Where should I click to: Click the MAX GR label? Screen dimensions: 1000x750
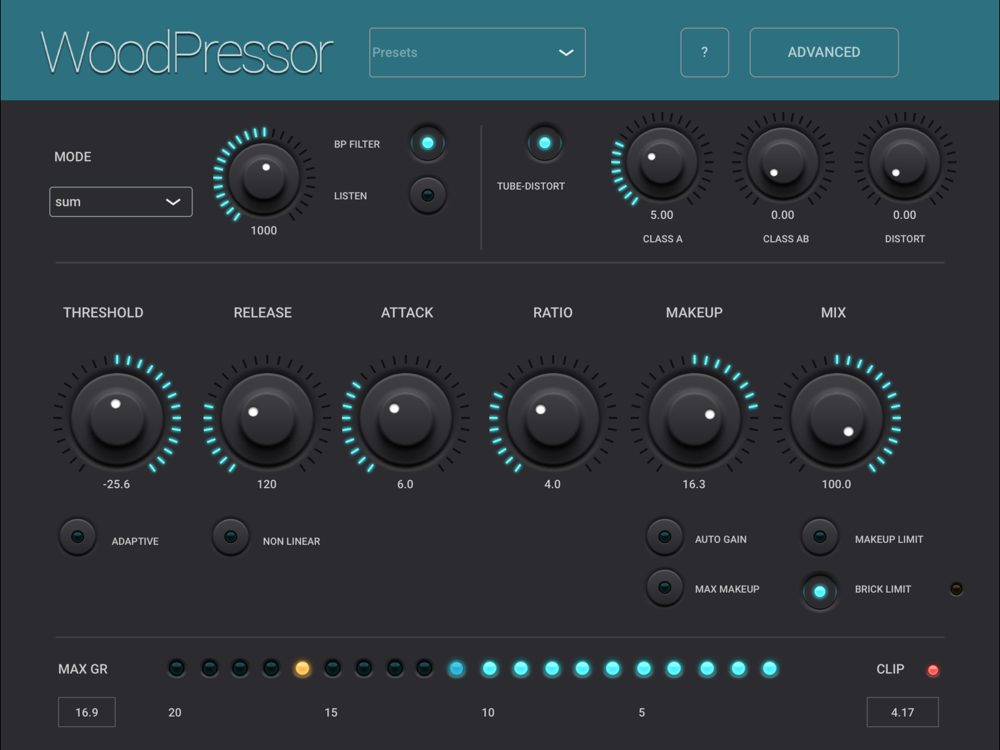[83, 669]
